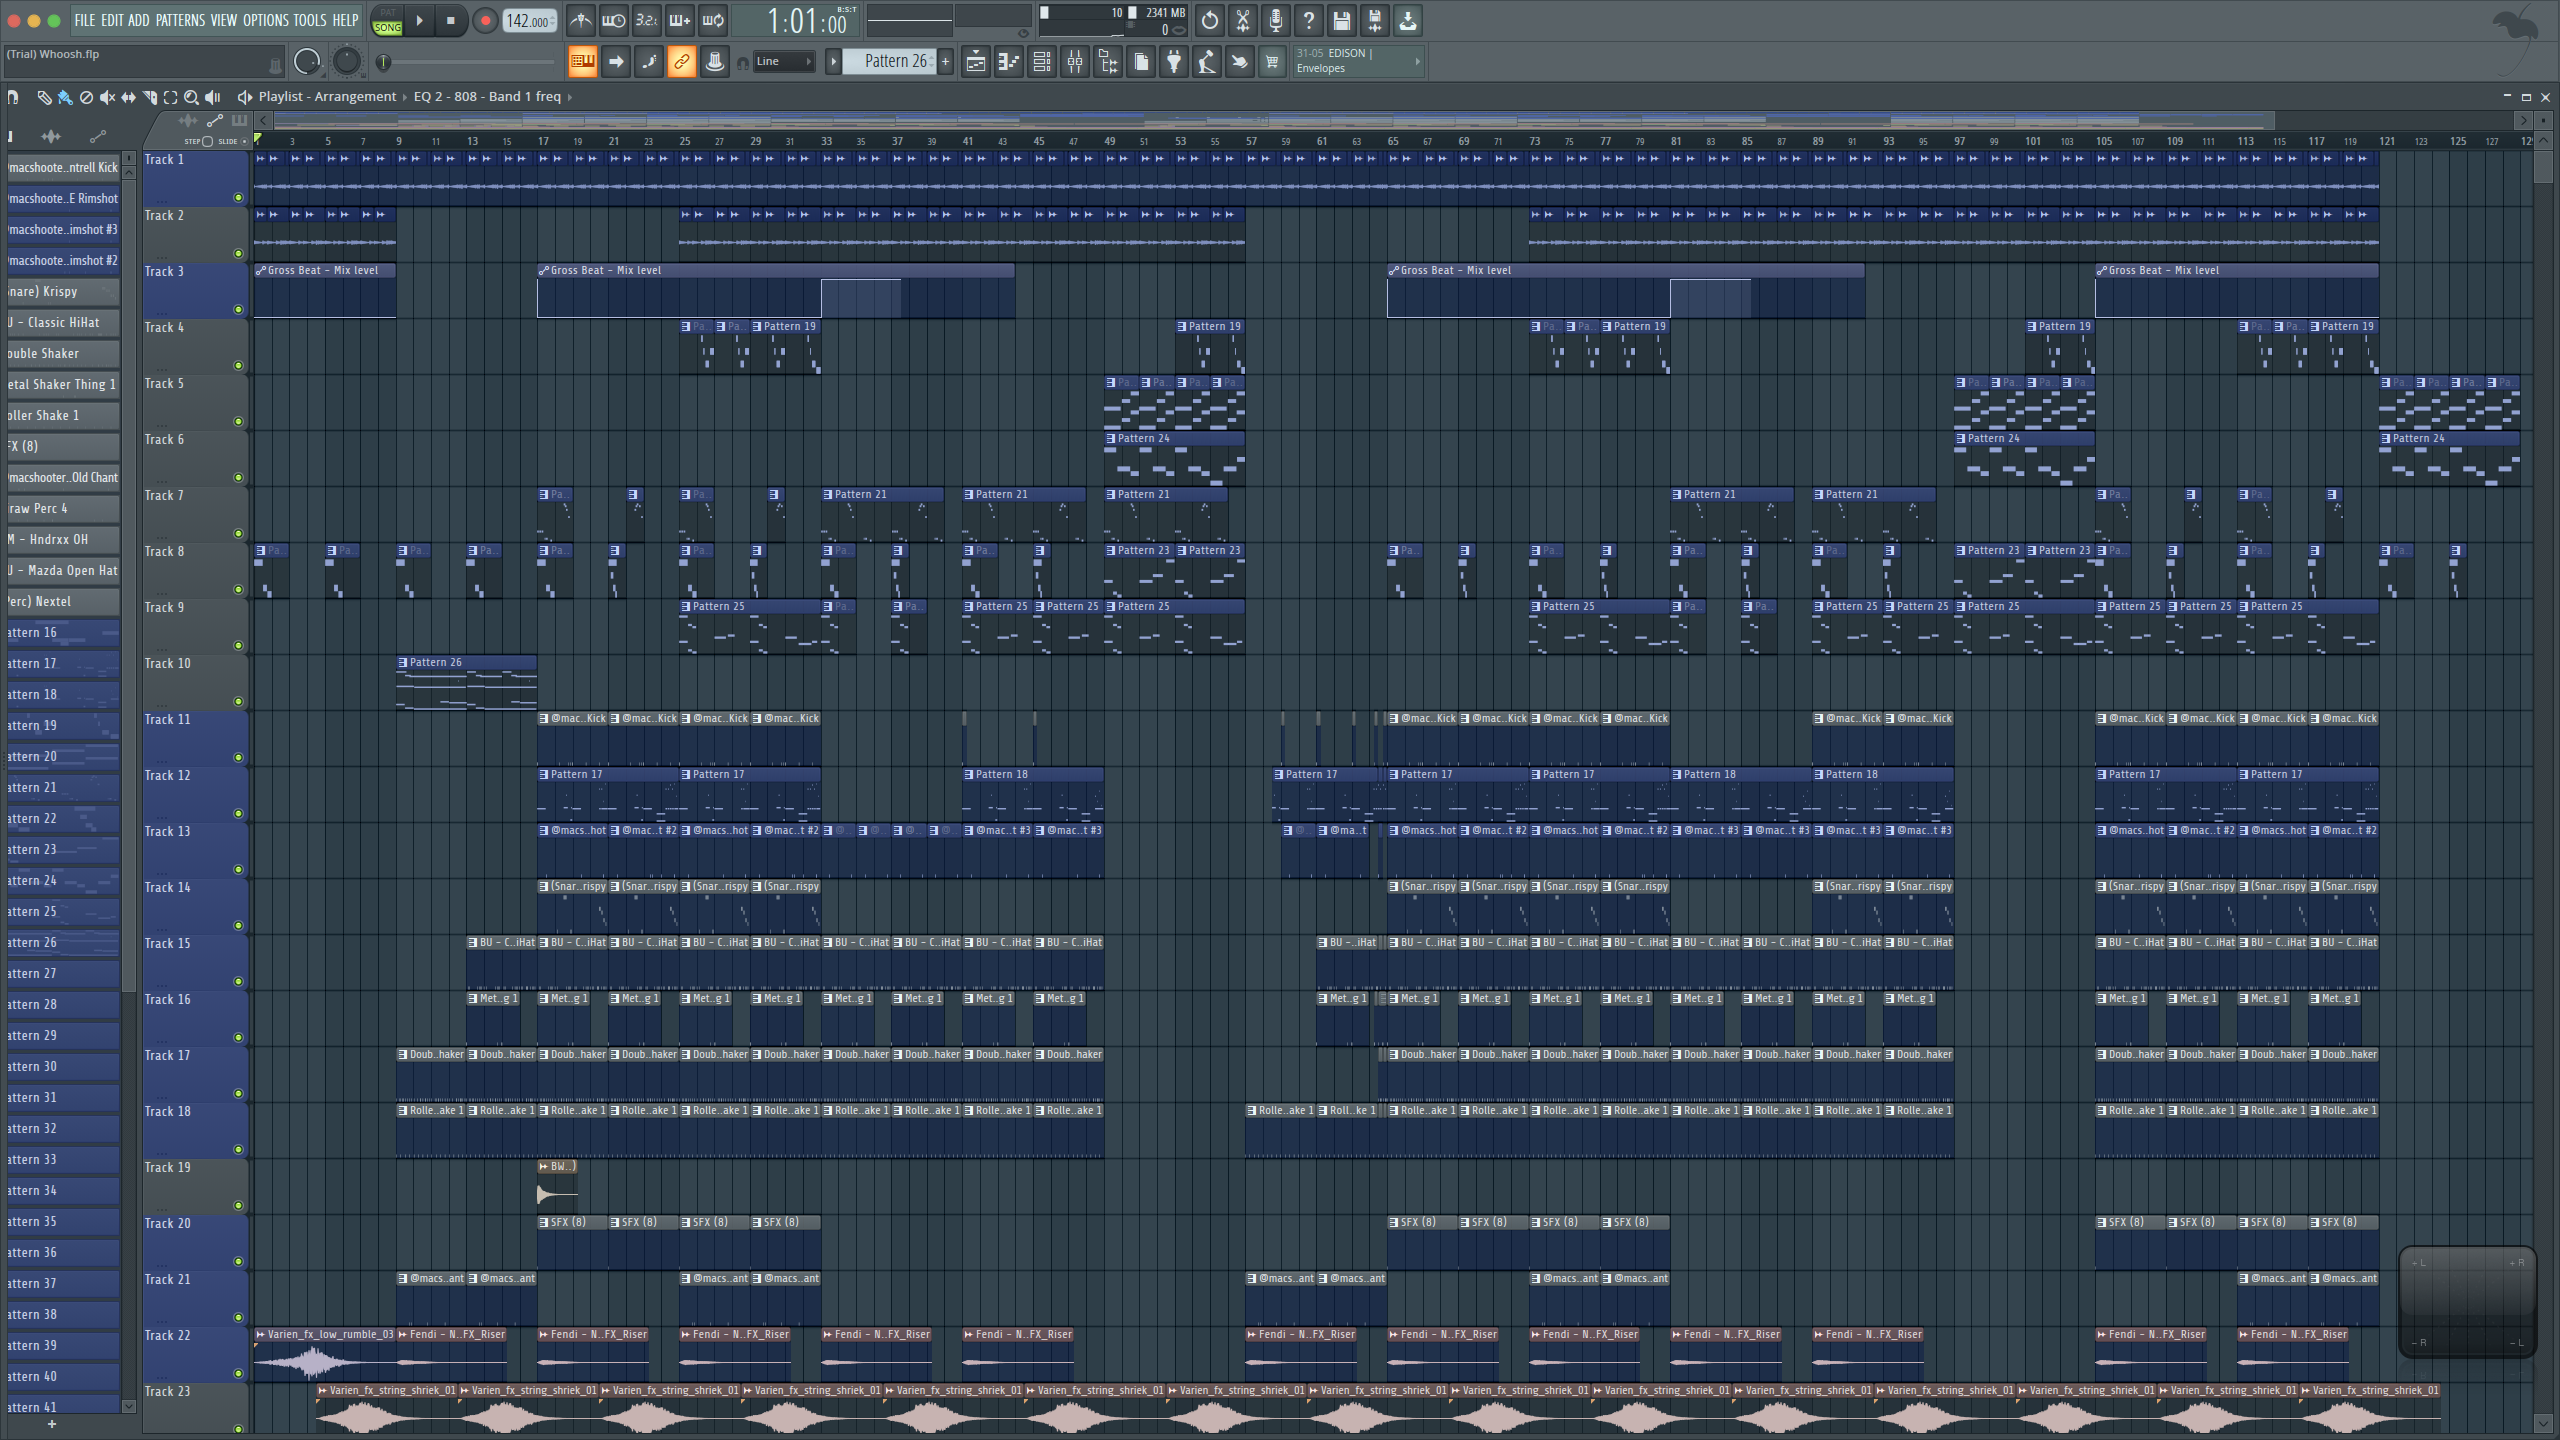Expand the hint panel arrow next to EDISON Envelopes
The height and width of the screenshot is (1440, 2560).
tap(1417, 61)
